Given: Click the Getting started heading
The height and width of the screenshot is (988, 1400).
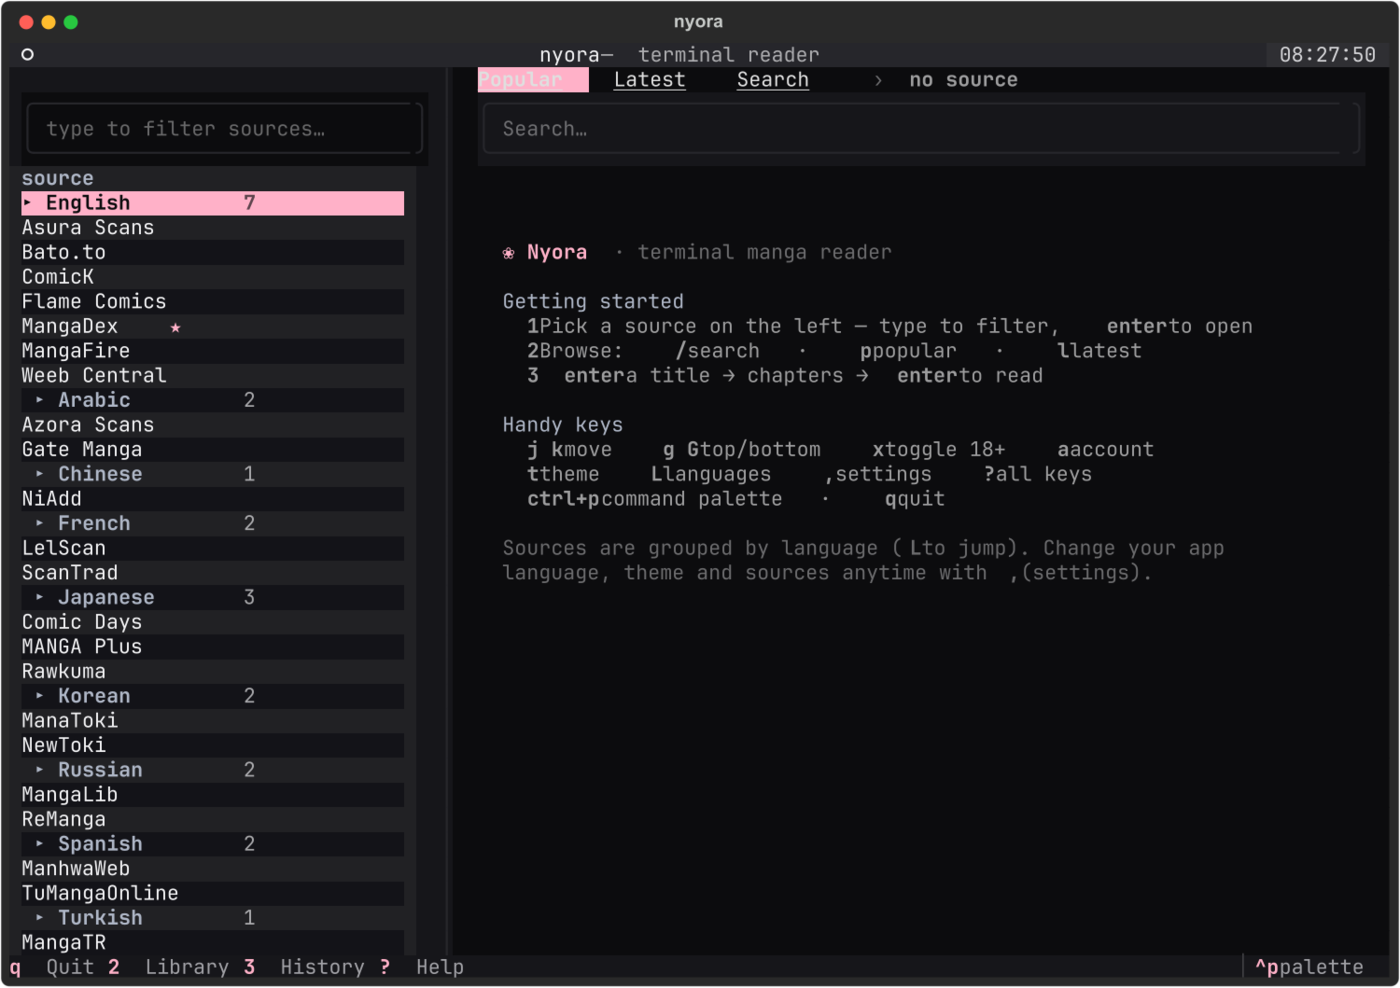Looking at the screenshot, I should pyautogui.click(x=593, y=302).
